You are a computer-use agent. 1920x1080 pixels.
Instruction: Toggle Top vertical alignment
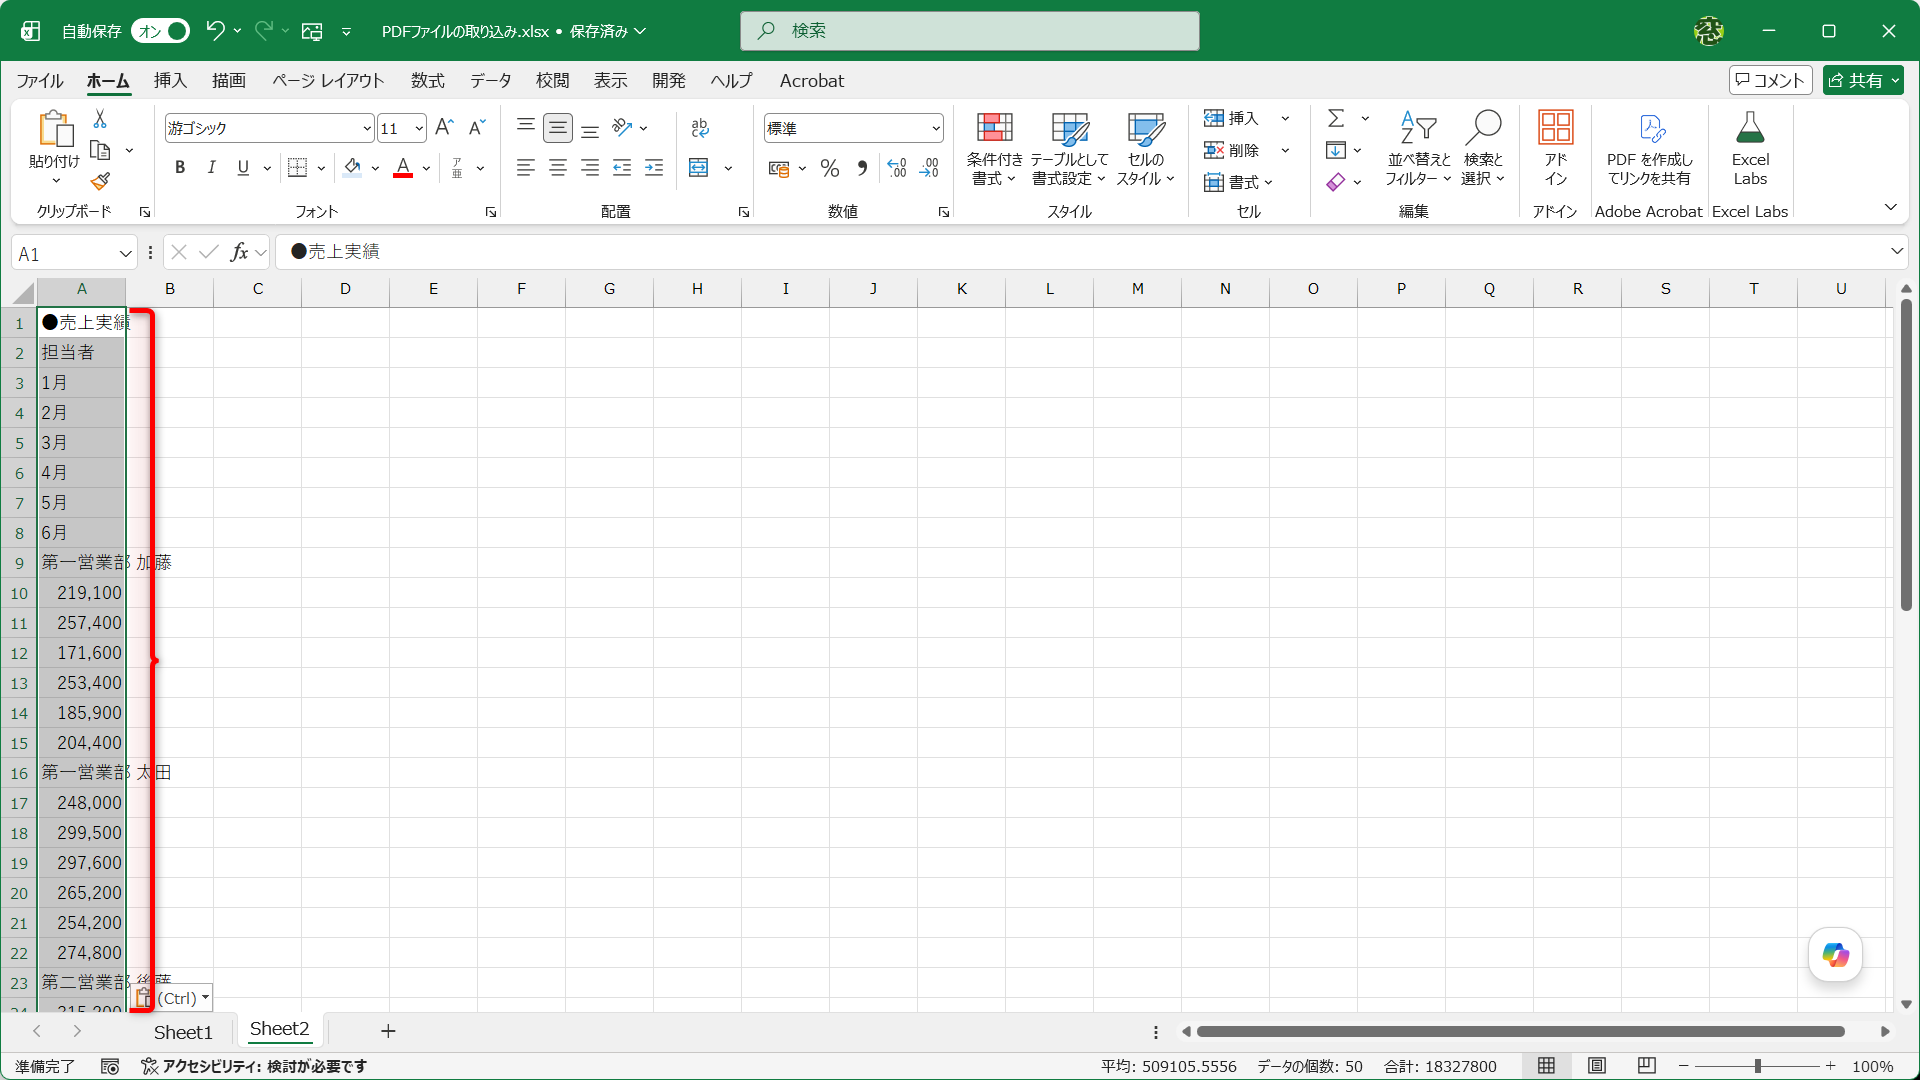click(526, 127)
